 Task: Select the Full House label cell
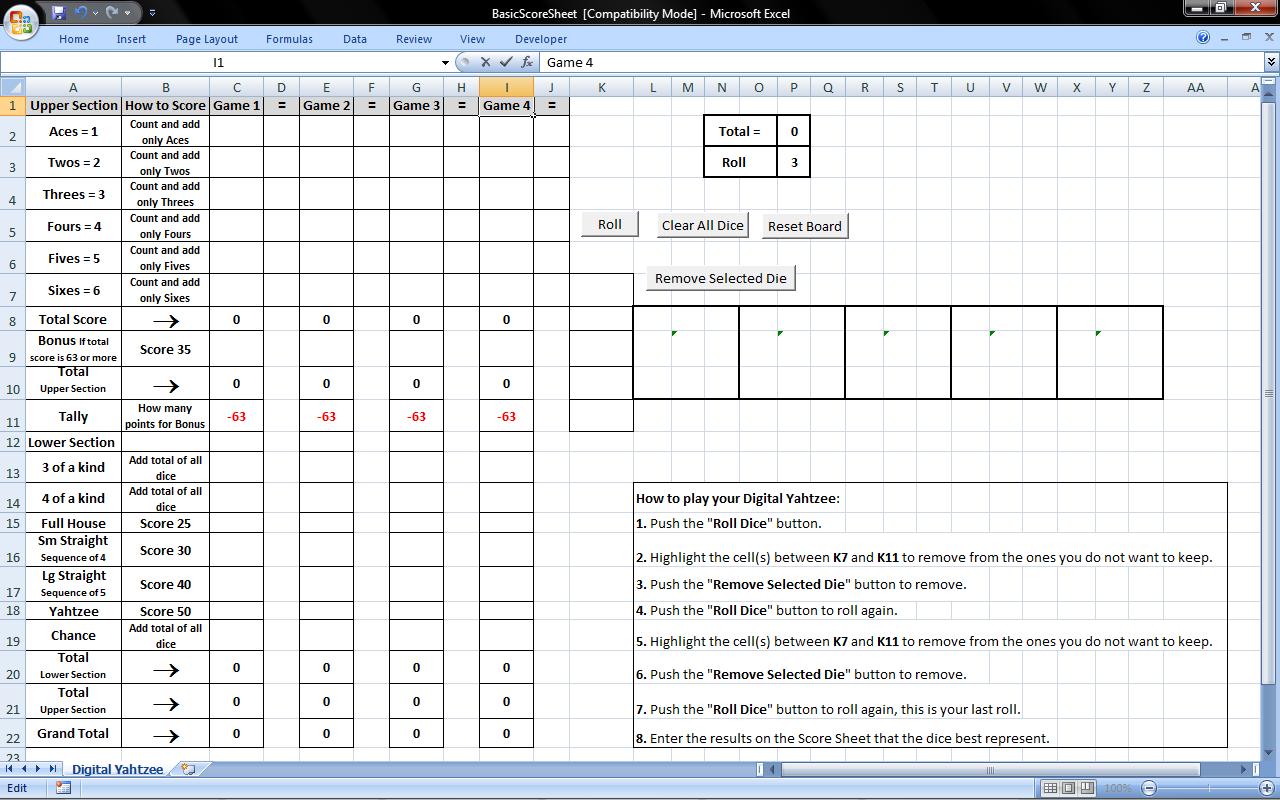(73, 523)
